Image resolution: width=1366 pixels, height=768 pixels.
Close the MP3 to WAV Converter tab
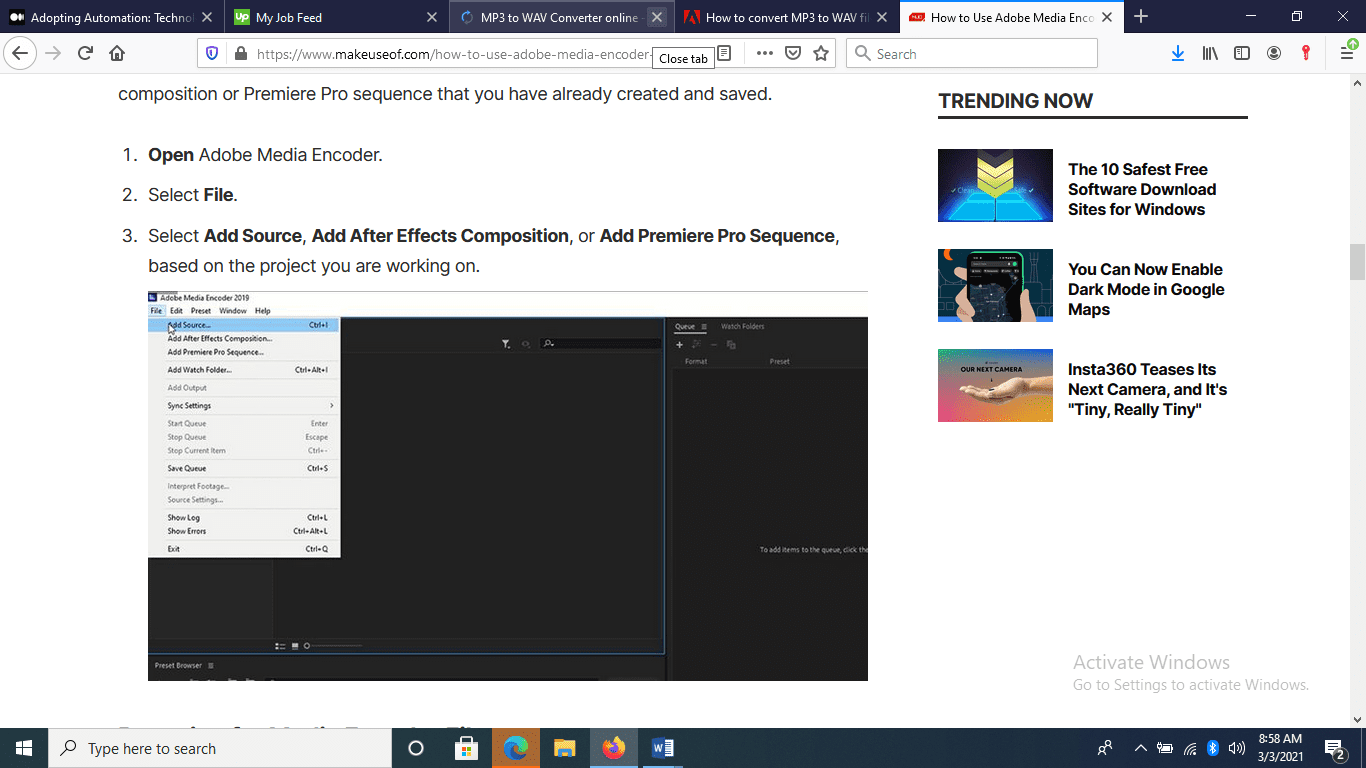(657, 17)
